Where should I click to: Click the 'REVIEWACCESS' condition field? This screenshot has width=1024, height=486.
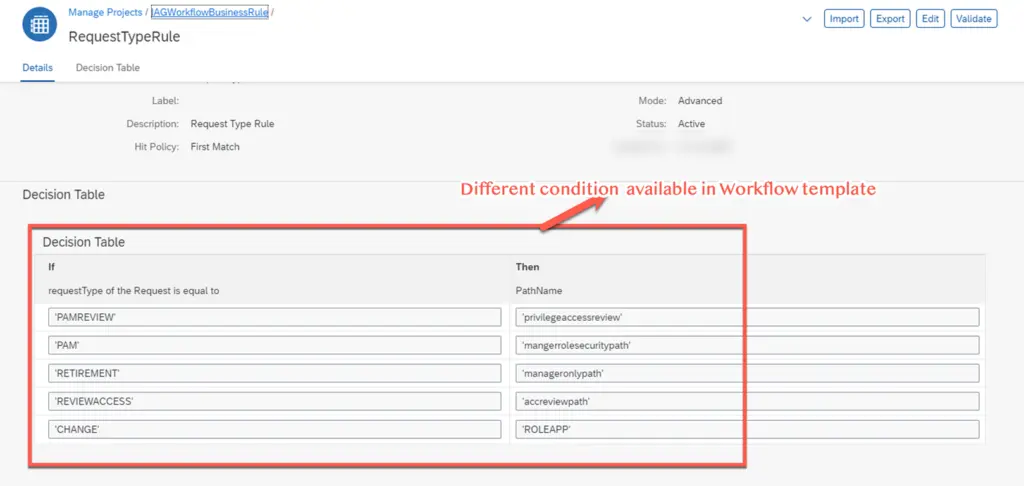point(275,401)
